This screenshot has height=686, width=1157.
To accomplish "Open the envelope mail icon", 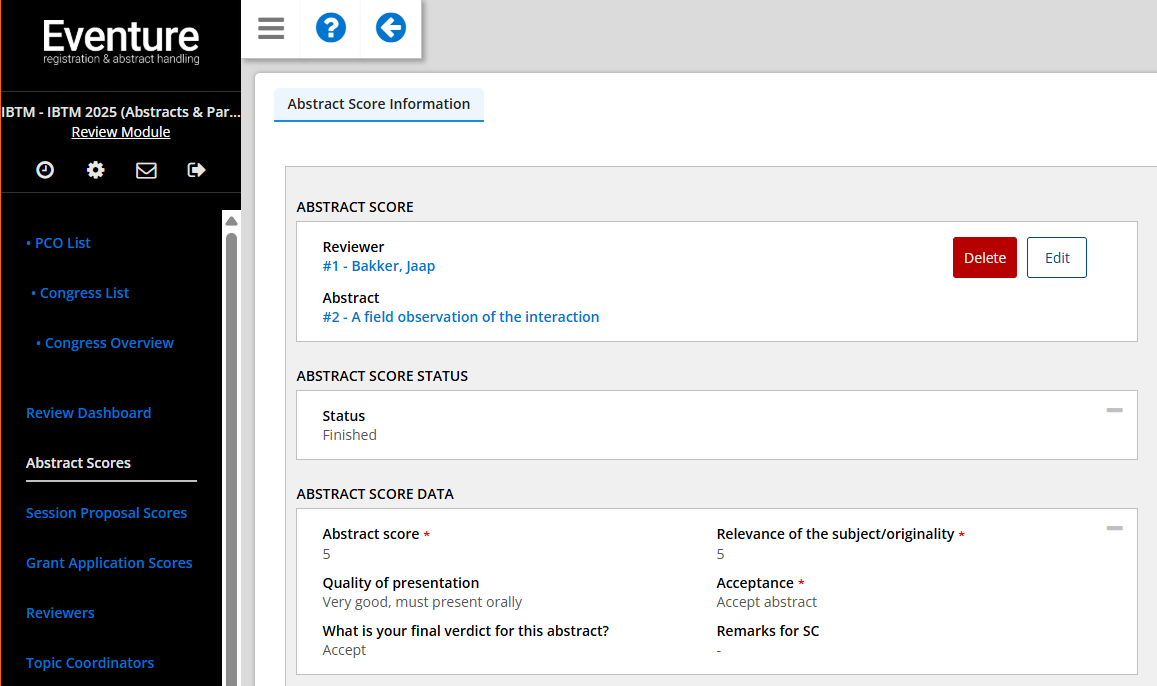I will click(x=146, y=170).
